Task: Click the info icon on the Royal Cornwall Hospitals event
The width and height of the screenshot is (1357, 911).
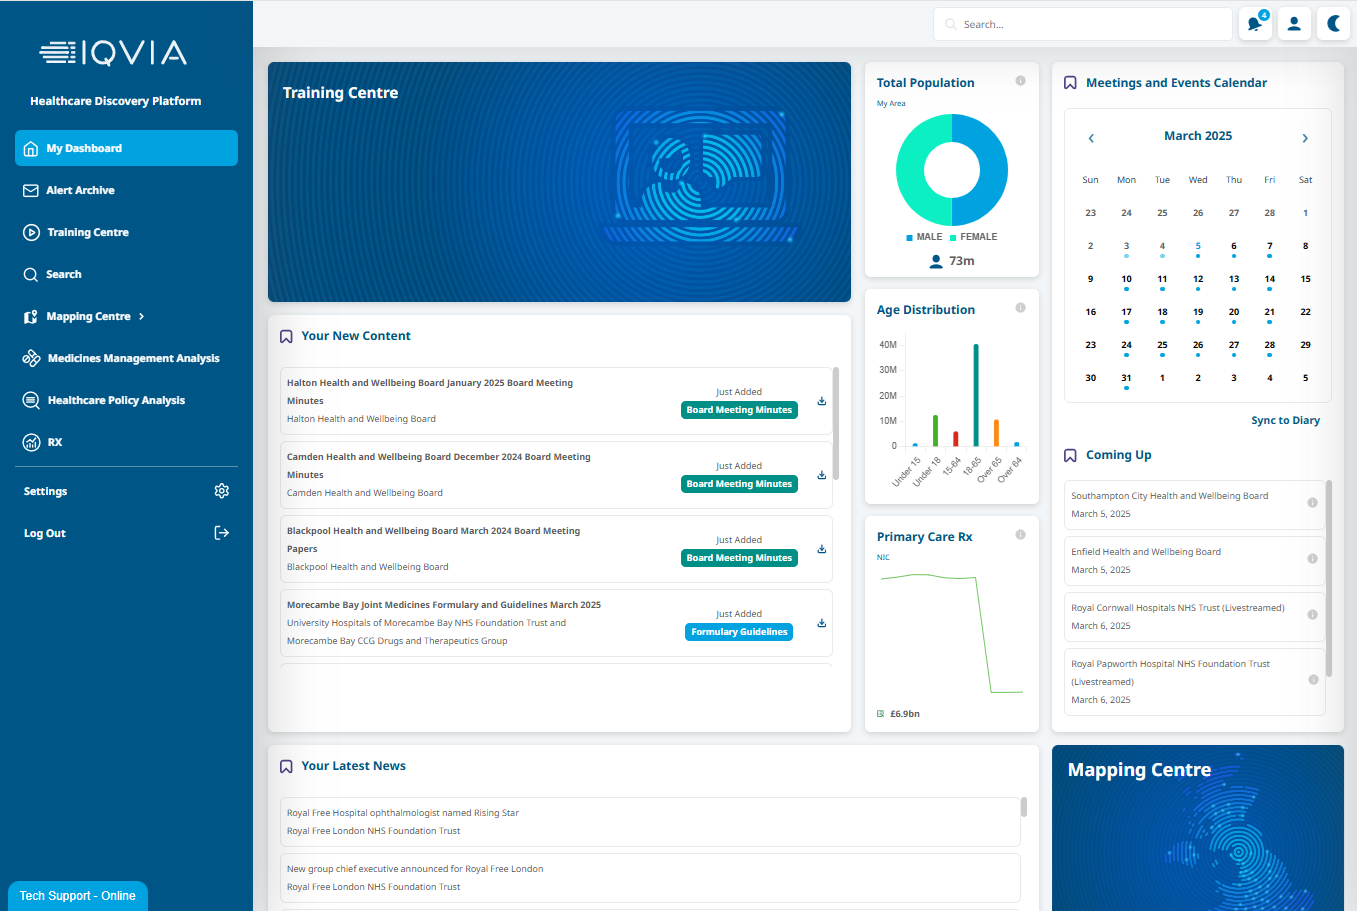Action: pos(1313,615)
